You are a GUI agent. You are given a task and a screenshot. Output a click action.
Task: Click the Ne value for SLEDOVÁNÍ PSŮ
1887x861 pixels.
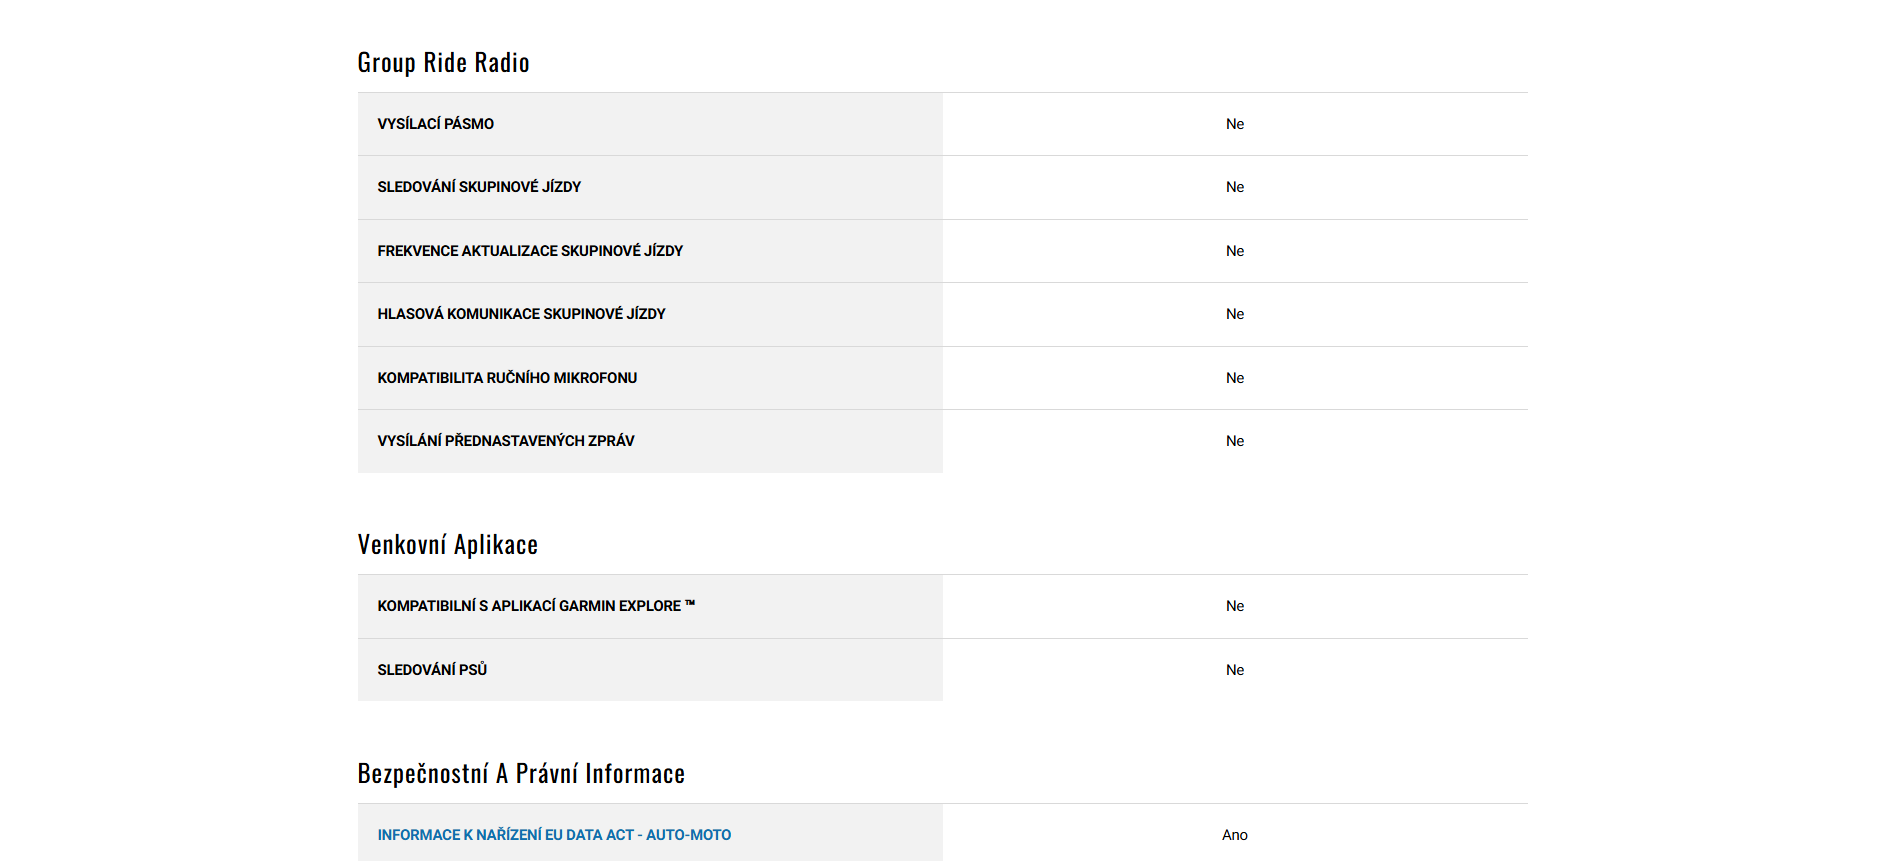[x=1235, y=670]
